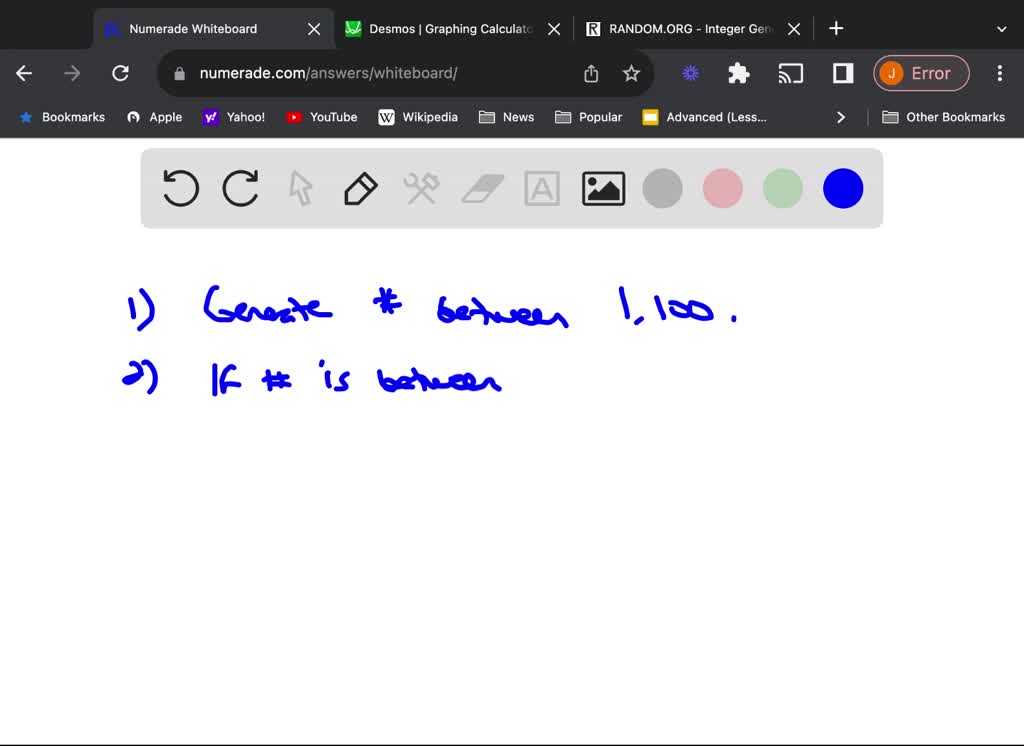Click the purple extension toggle icon
Image resolution: width=1024 pixels, height=746 pixels.
(689, 73)
